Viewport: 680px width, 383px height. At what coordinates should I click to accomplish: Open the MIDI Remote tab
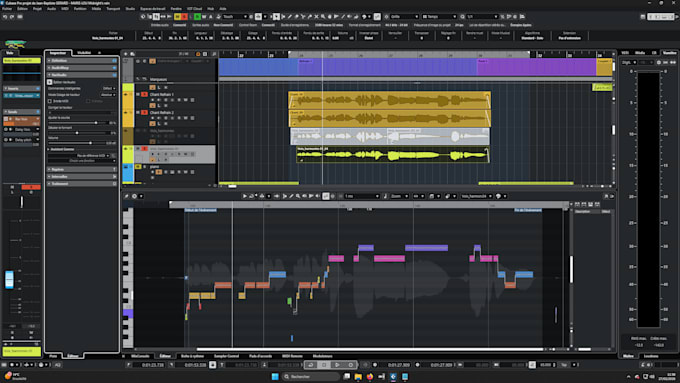coord(292,356)
